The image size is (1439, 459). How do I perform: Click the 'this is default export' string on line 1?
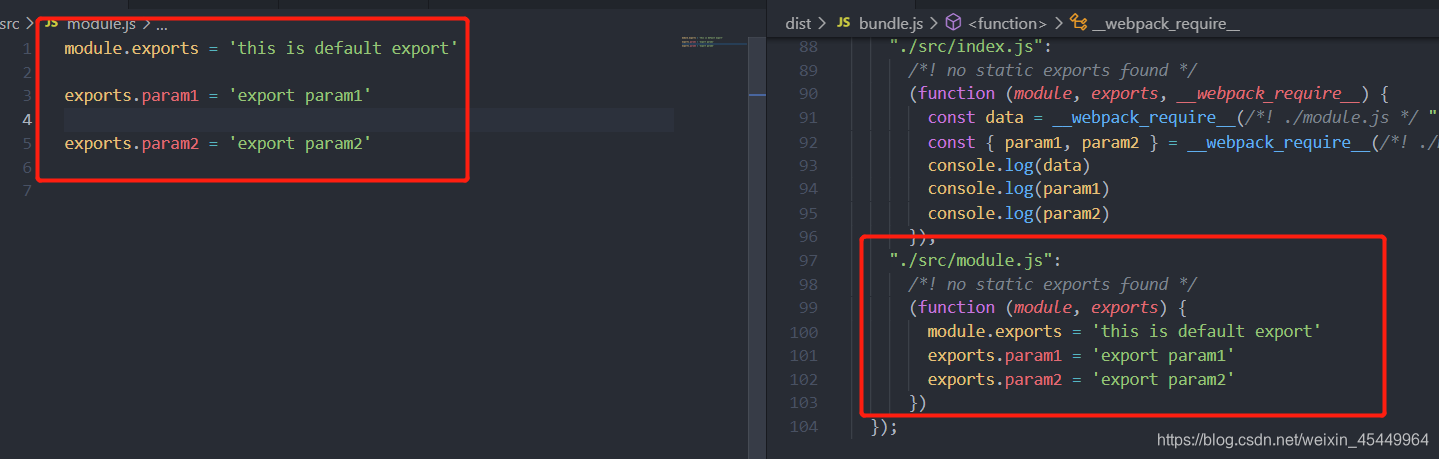344,48
